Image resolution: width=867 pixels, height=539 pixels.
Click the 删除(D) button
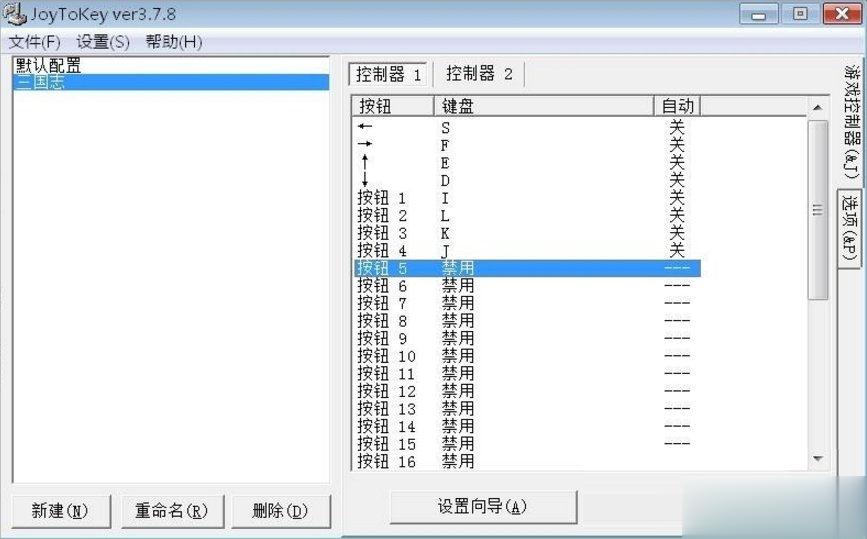click(280, 511)
